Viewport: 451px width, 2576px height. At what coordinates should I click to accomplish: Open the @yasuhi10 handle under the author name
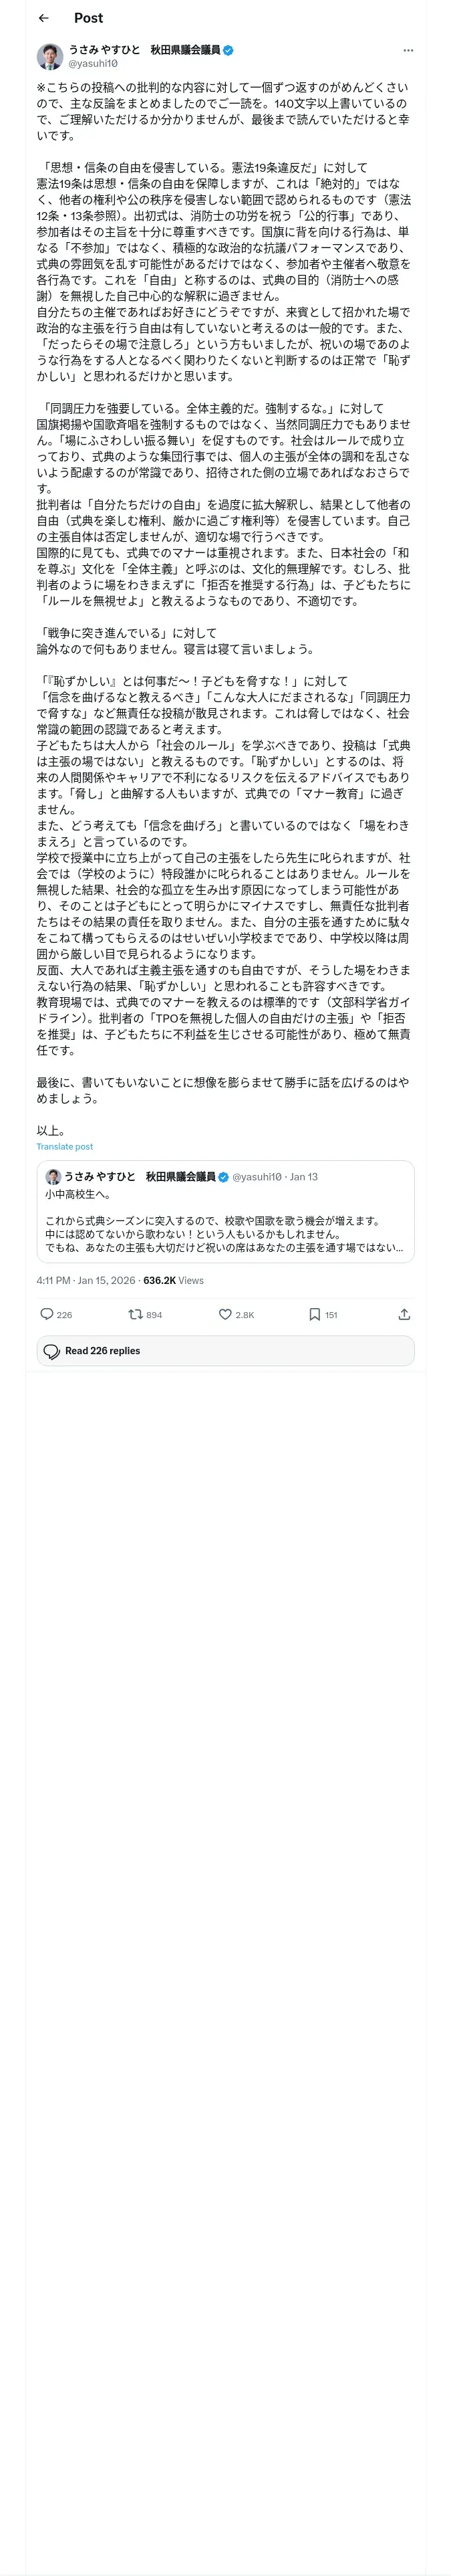(93, 63)
